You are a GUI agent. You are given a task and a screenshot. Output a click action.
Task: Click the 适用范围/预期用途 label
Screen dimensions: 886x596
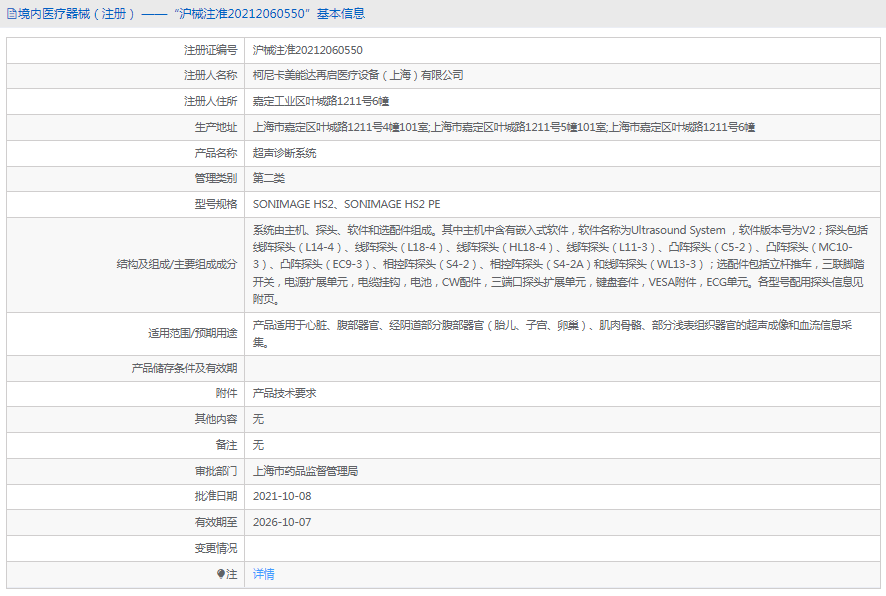tap(193, 333)
